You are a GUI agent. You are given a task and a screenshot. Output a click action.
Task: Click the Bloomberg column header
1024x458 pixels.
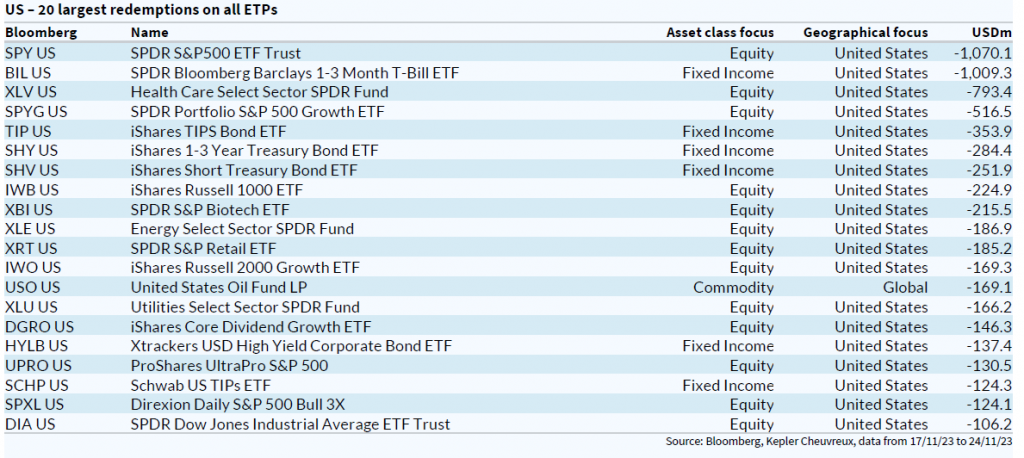point(41,32)
